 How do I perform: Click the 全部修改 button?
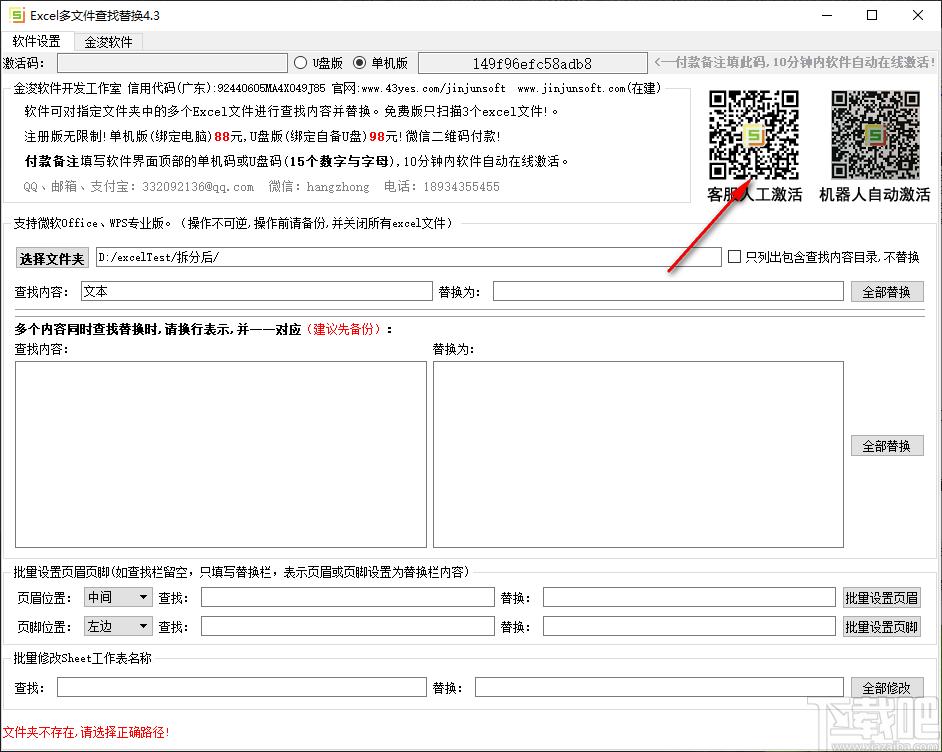point(887,688)
